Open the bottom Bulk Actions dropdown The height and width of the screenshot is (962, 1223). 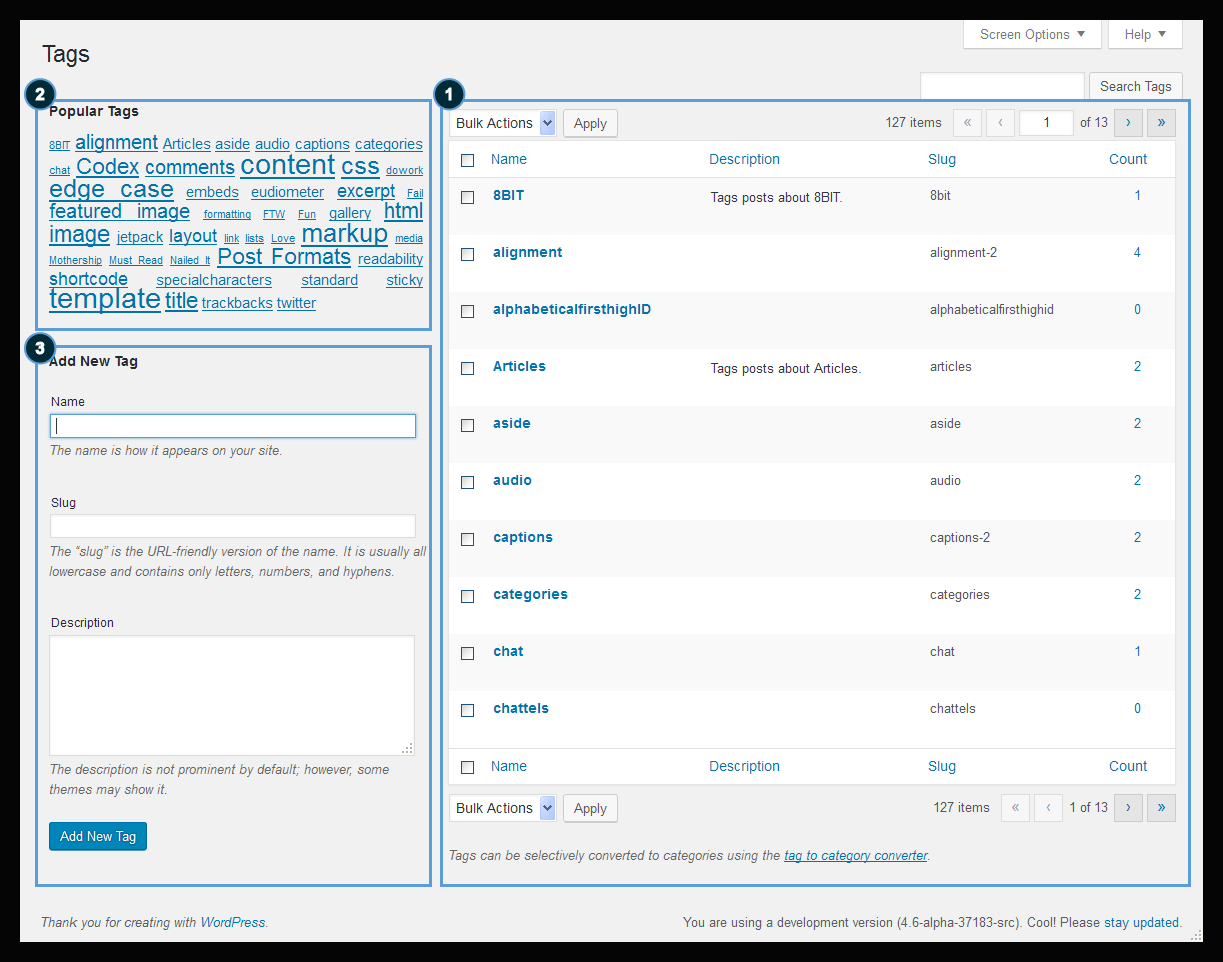pos(502,808)
